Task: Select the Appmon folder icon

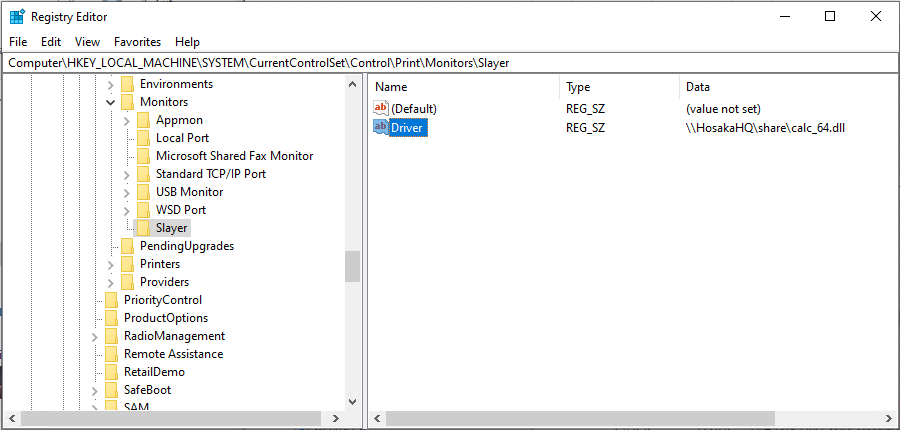Action: click(143, 121)
